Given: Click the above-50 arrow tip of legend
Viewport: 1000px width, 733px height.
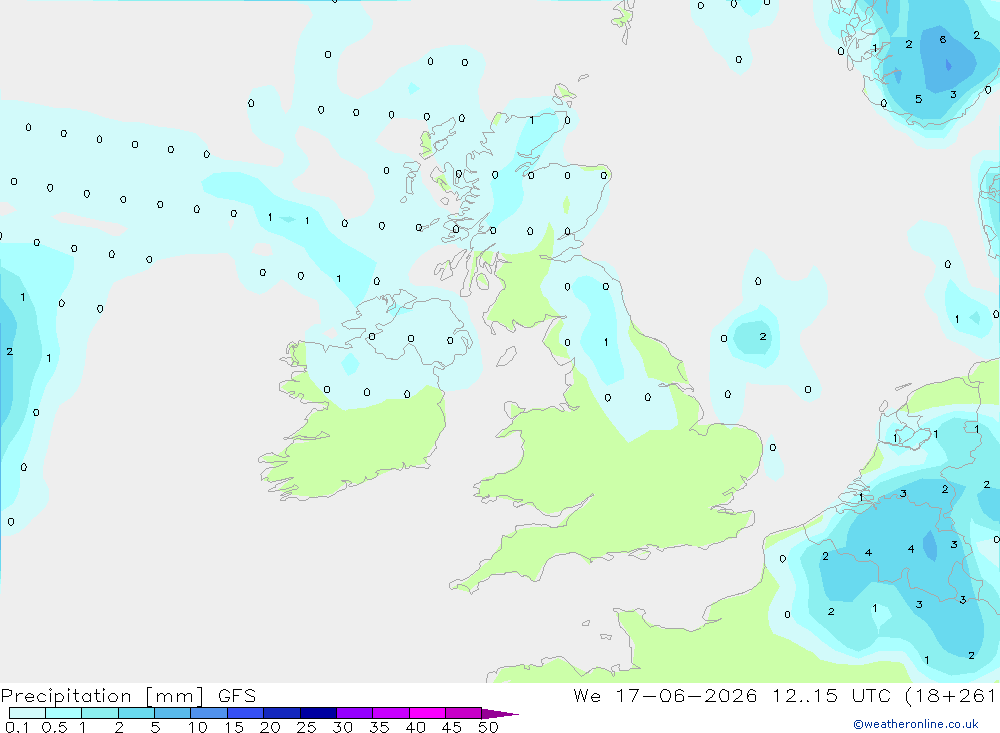Looking at the screenshot, I should click(x=500, y=714).
